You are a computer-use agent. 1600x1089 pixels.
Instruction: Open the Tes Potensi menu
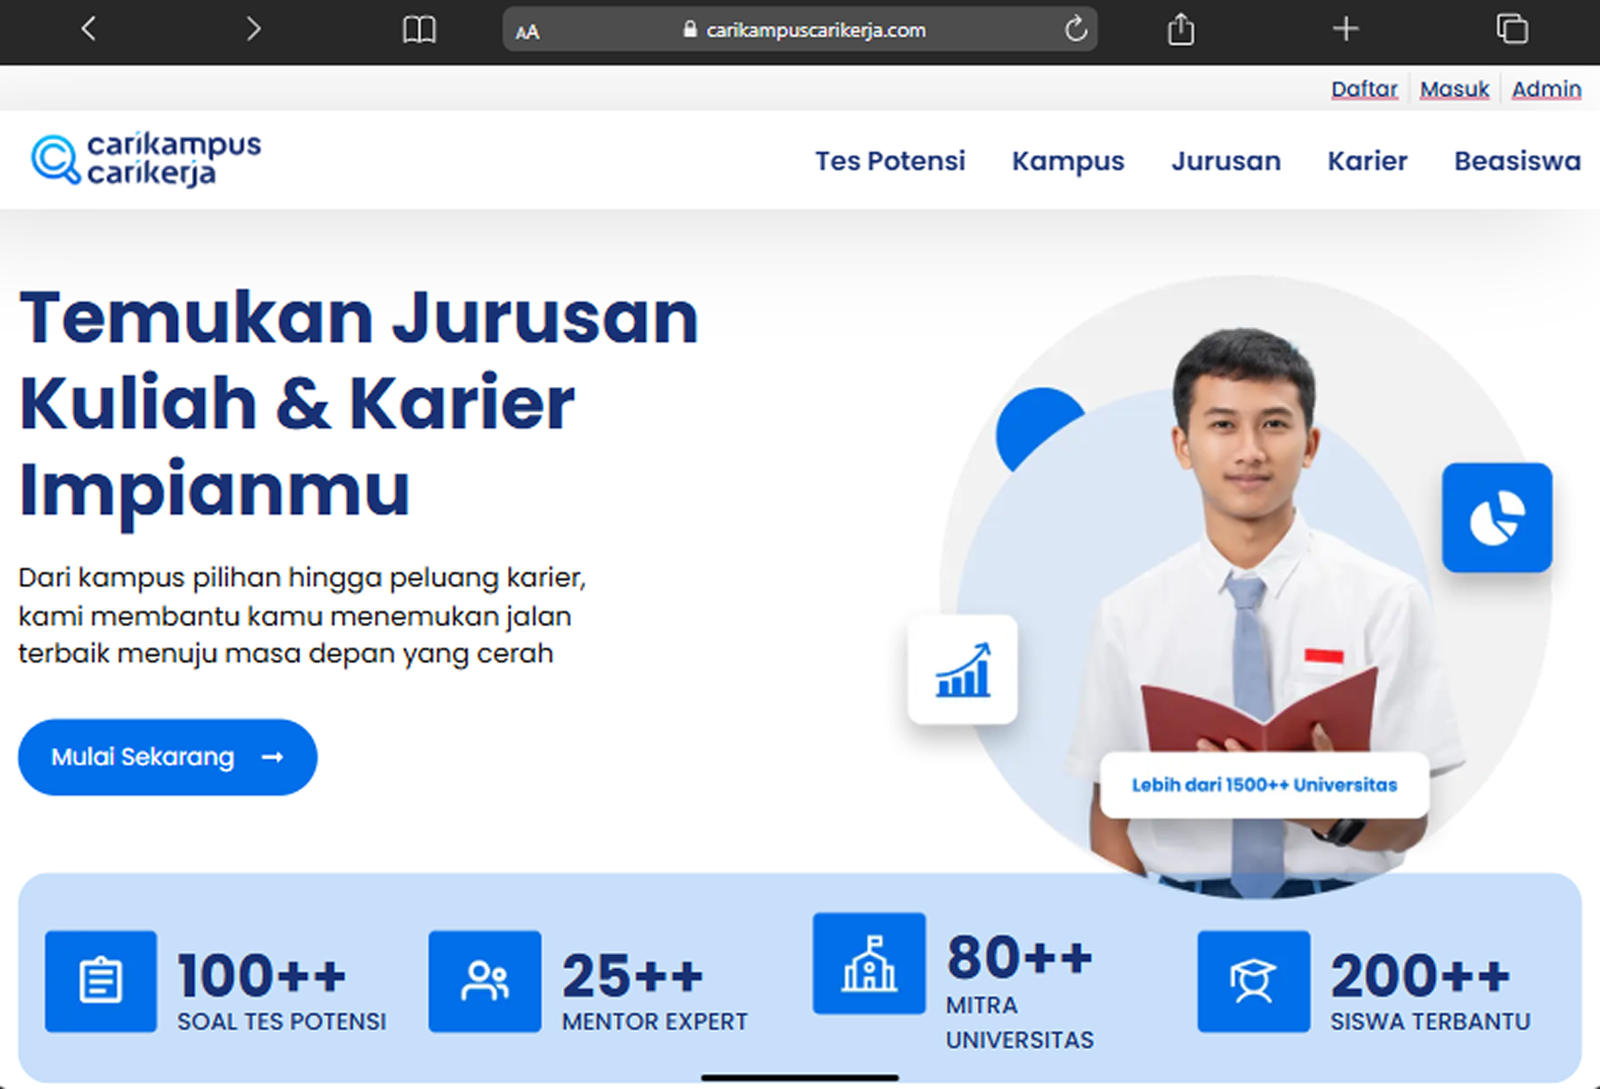tap(889, 161)
